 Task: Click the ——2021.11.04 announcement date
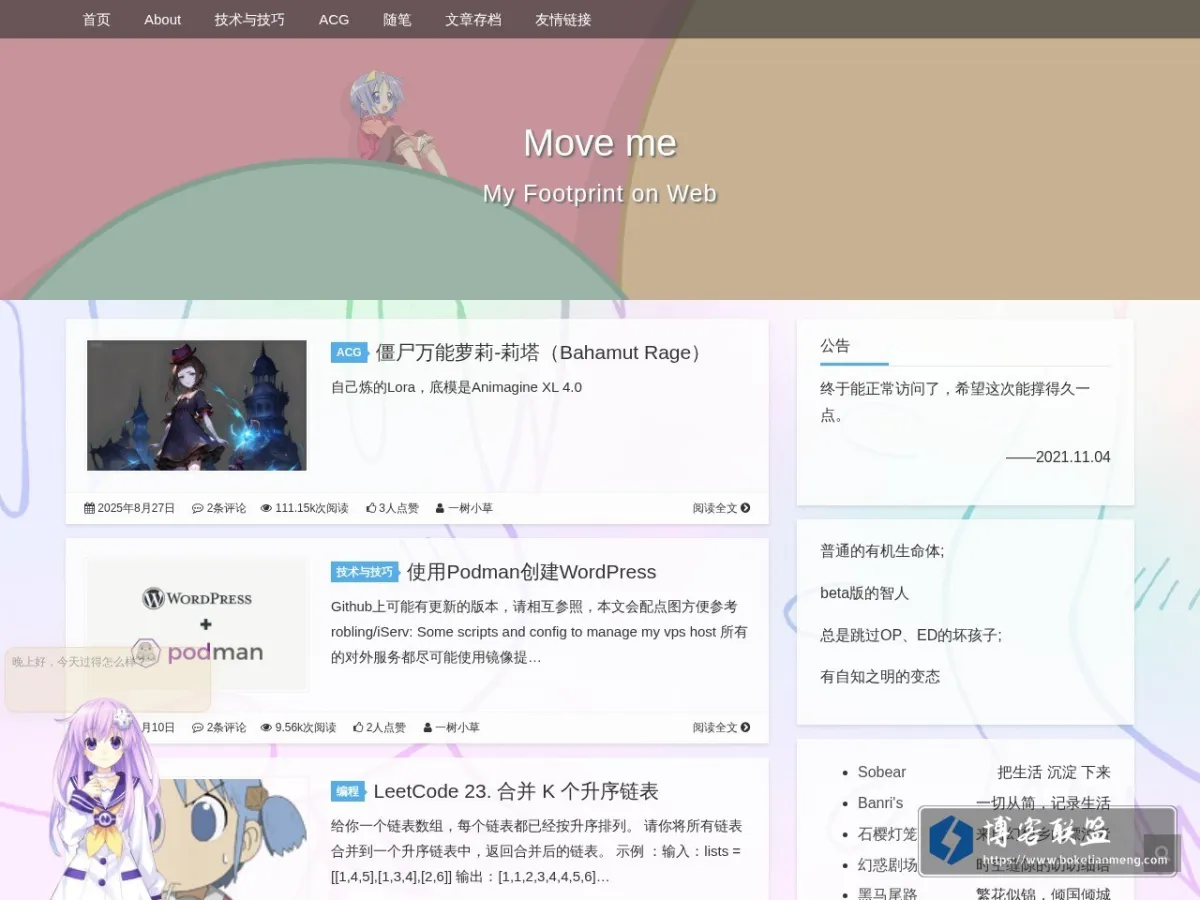coord(1058,457)
